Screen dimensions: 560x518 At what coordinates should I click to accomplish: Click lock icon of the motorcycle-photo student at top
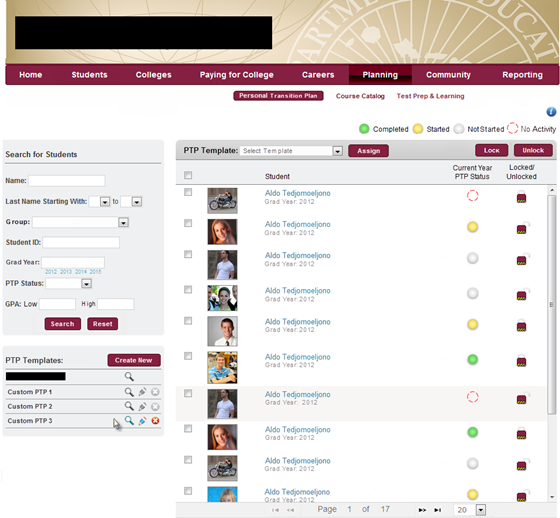pyautogui.click(x=521, y=197)
